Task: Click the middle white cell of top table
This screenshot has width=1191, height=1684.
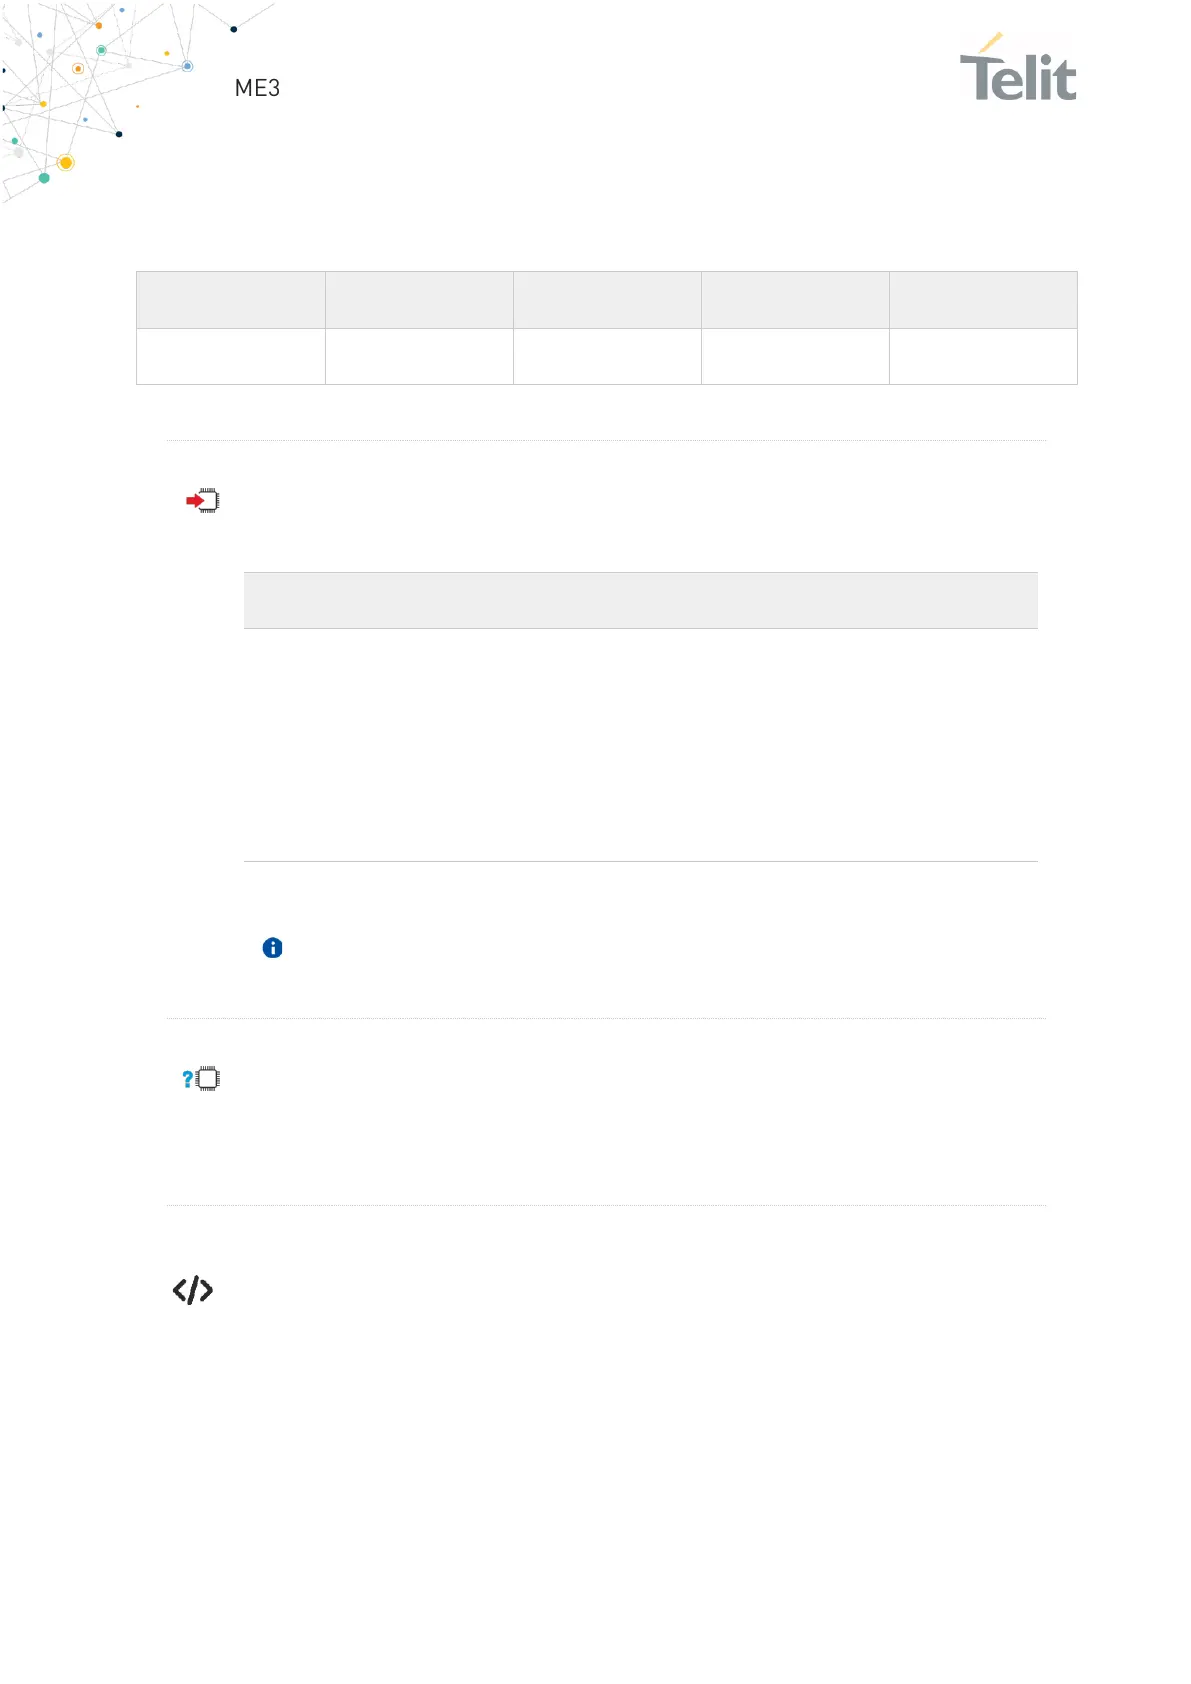Action: pyautogui.click(x=607, y=357)
